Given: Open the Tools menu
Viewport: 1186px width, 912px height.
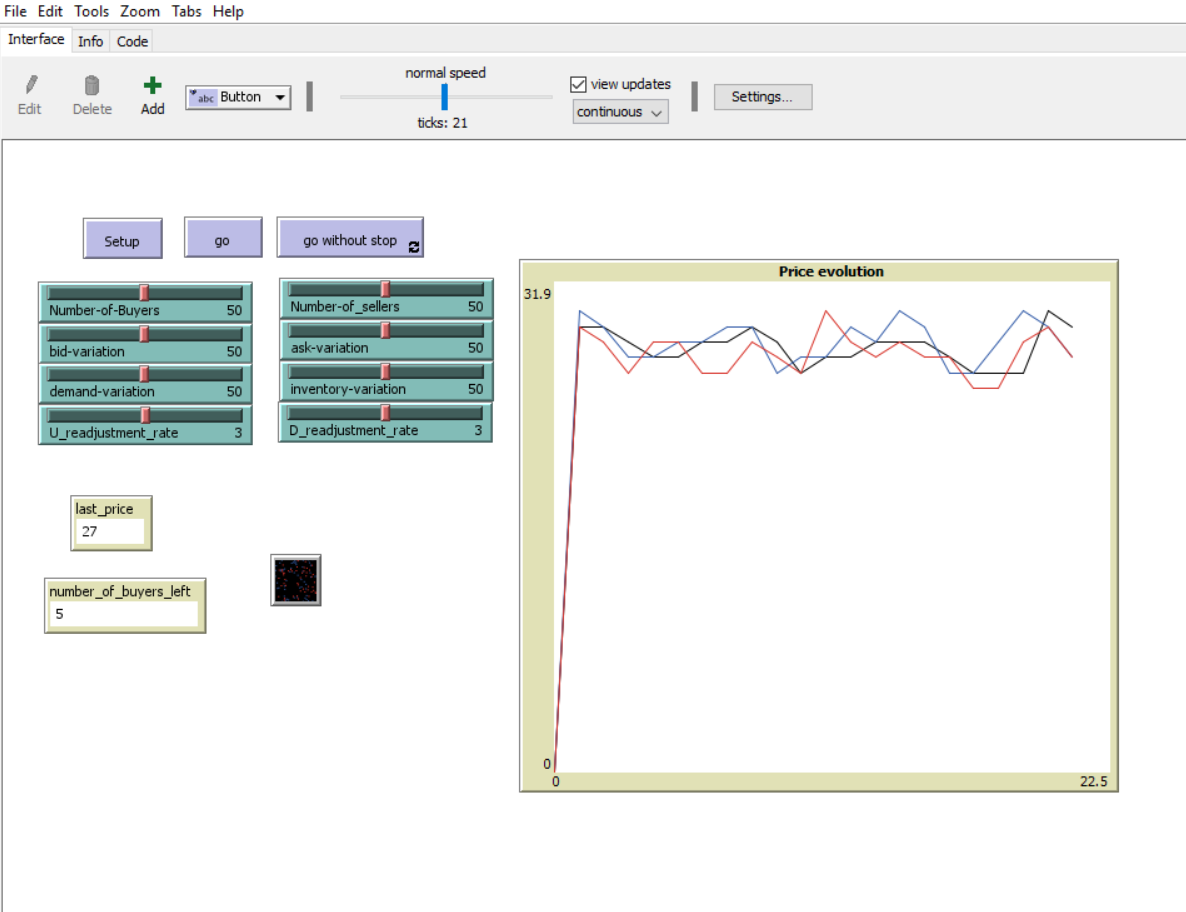Looking at the screenshot, I should 92,11.
